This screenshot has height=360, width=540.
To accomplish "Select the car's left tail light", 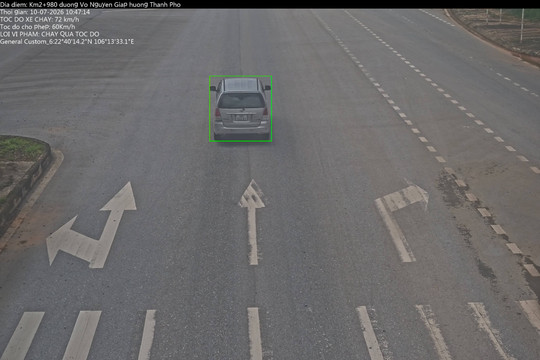I will 218,113.
